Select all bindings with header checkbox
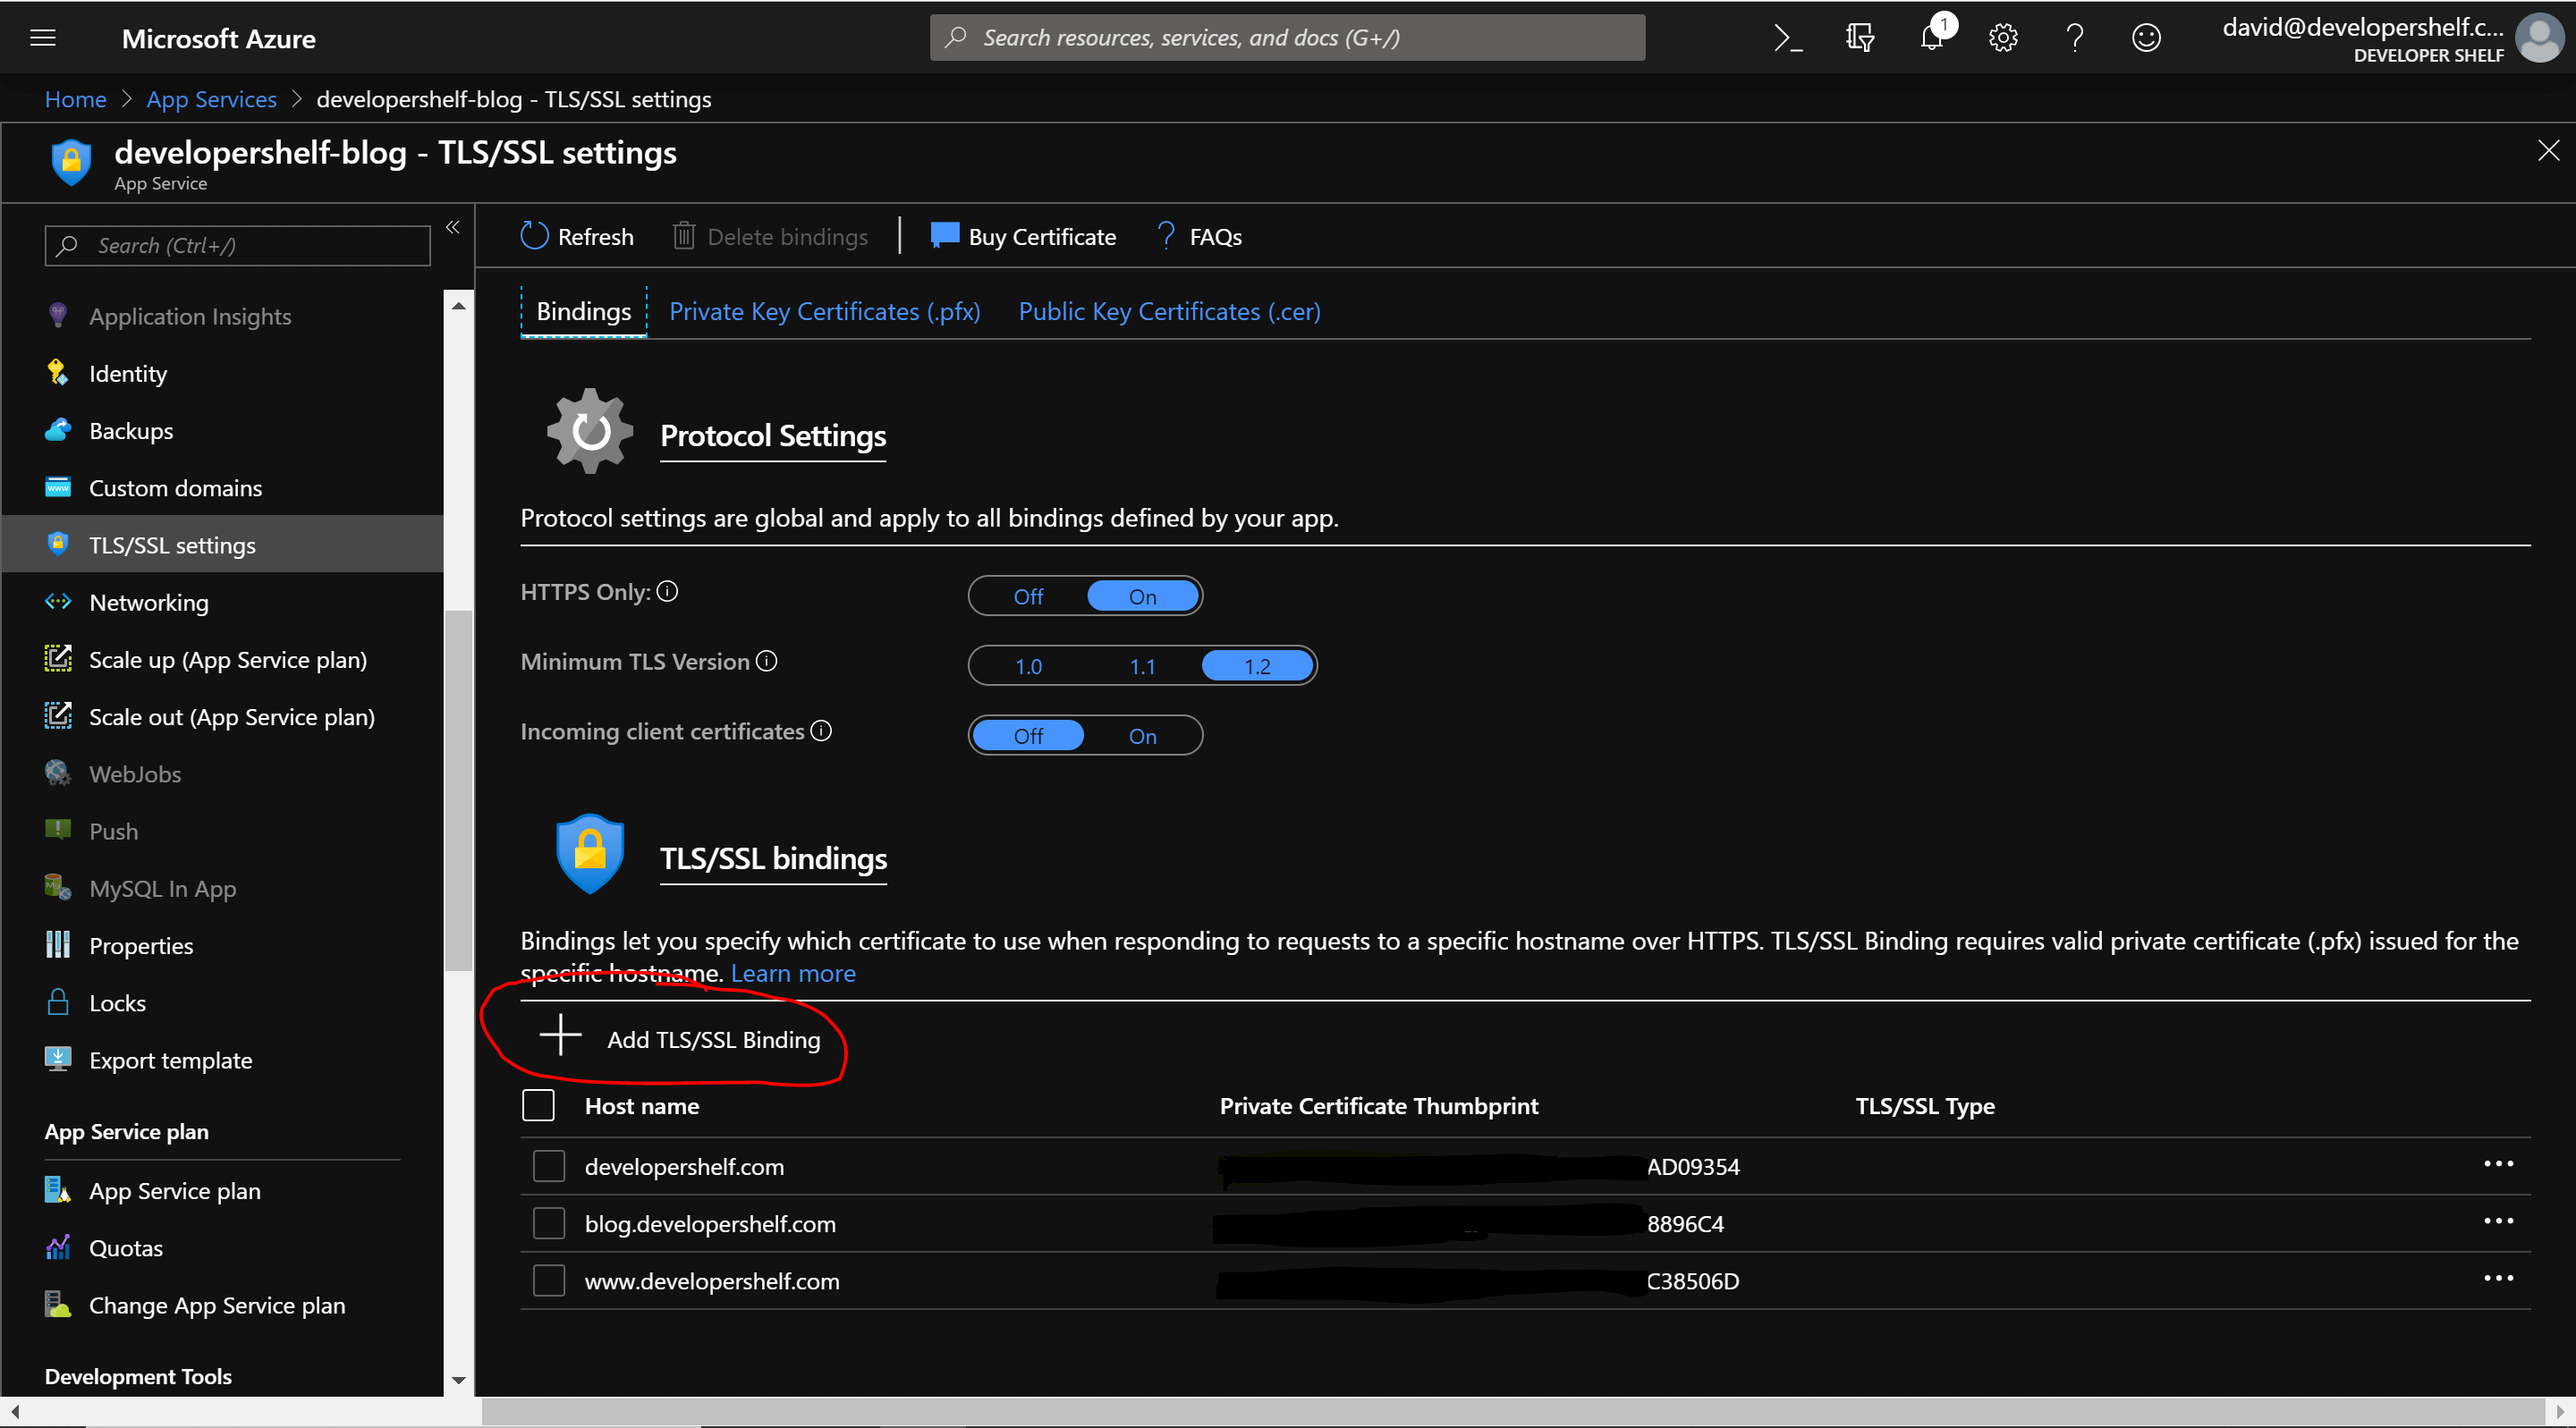The height and width of the screenshot is (1428, 2576). point(539,1105)
